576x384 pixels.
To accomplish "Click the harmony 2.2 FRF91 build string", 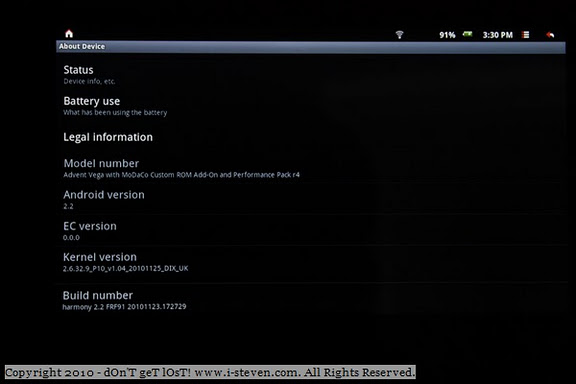I will 124,307.
